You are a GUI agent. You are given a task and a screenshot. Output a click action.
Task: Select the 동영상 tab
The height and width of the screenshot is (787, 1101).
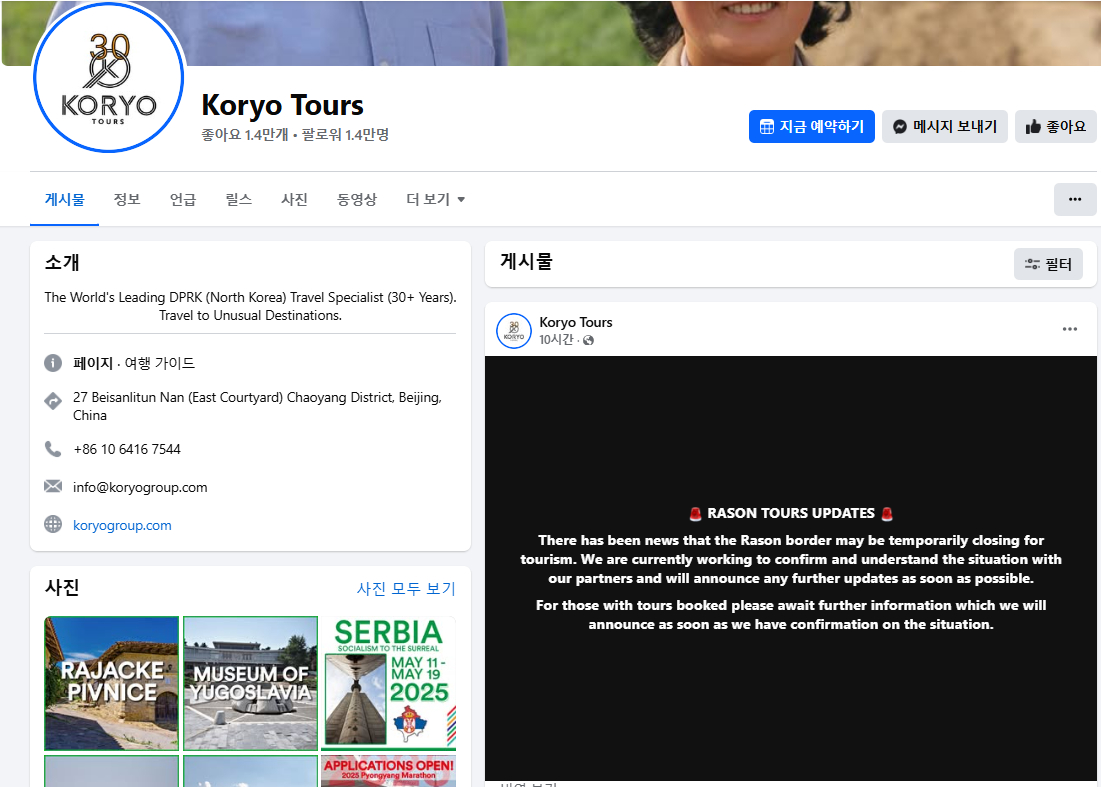click(356, 199)
